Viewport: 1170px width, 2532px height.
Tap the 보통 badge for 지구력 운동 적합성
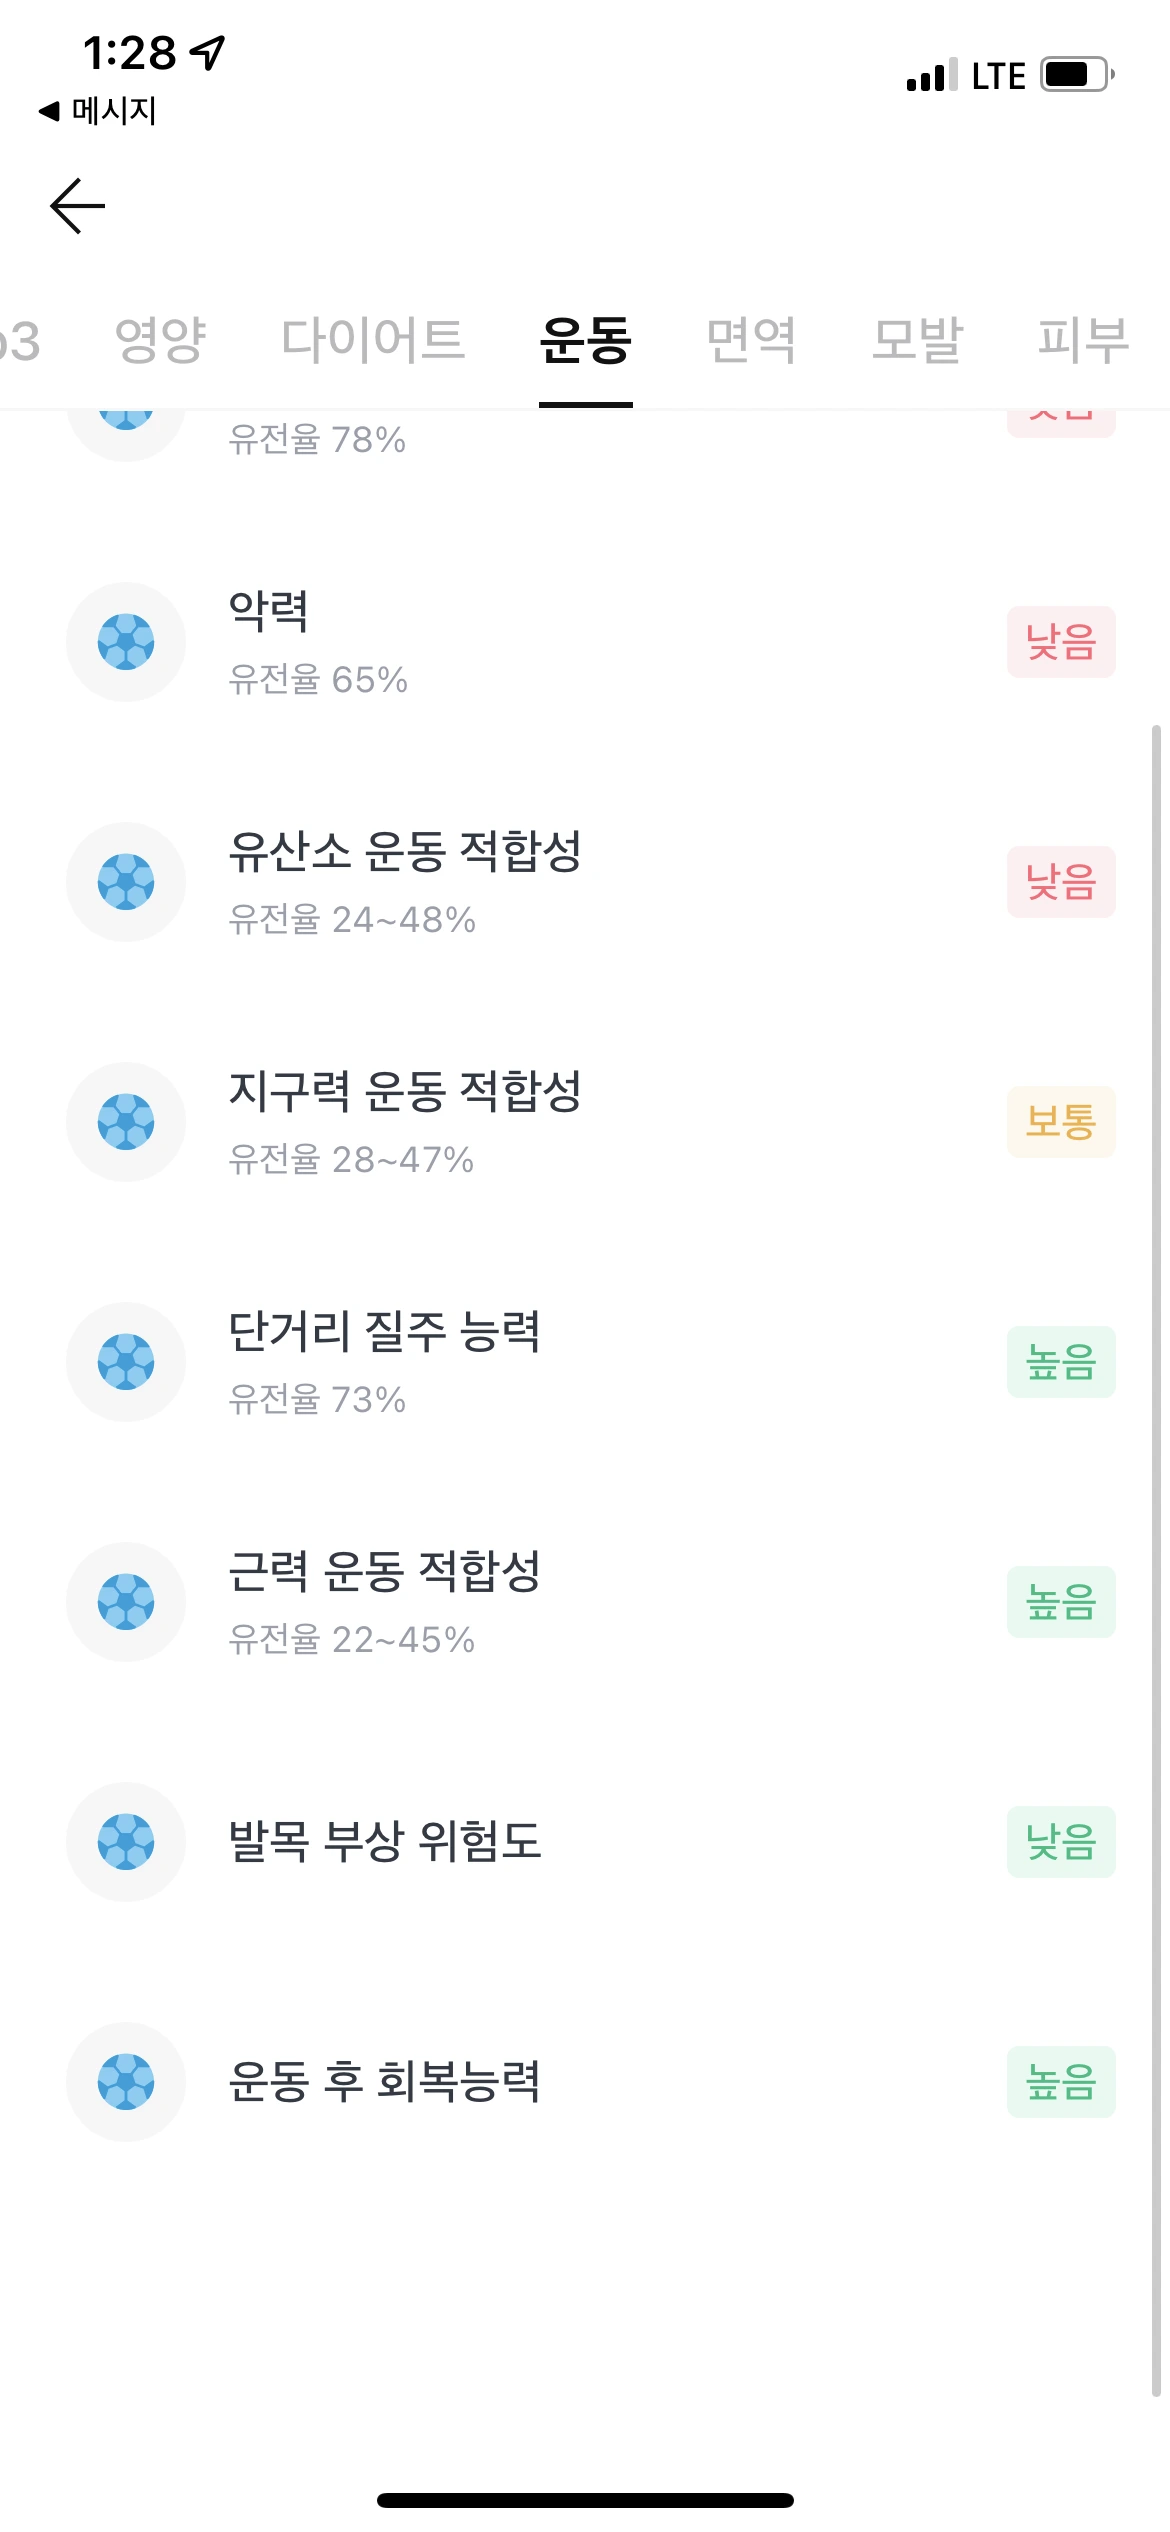[x=1061, y=1122]
